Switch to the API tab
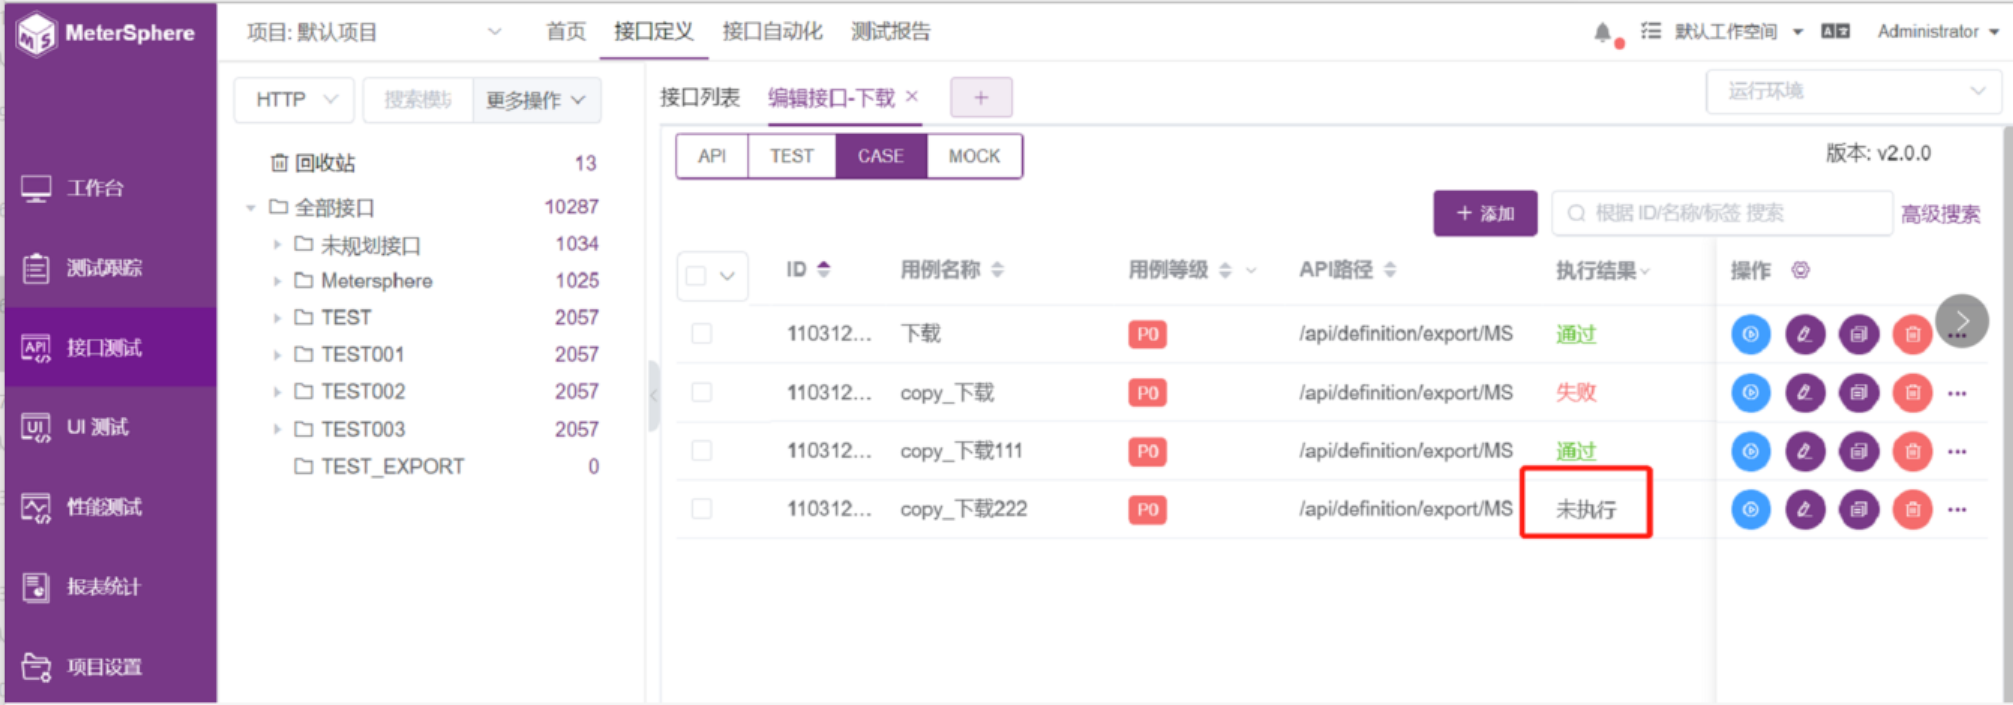2013x705 pixels. click(x=712, y=156)
